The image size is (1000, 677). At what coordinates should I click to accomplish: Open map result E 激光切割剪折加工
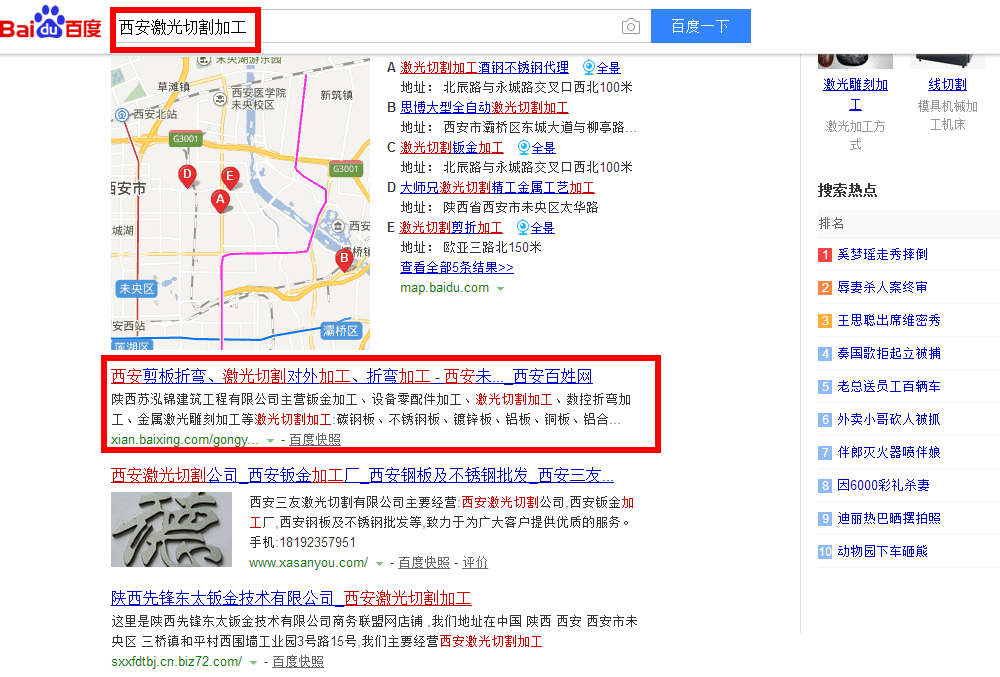pyautogui.click(x=451, y=228)
